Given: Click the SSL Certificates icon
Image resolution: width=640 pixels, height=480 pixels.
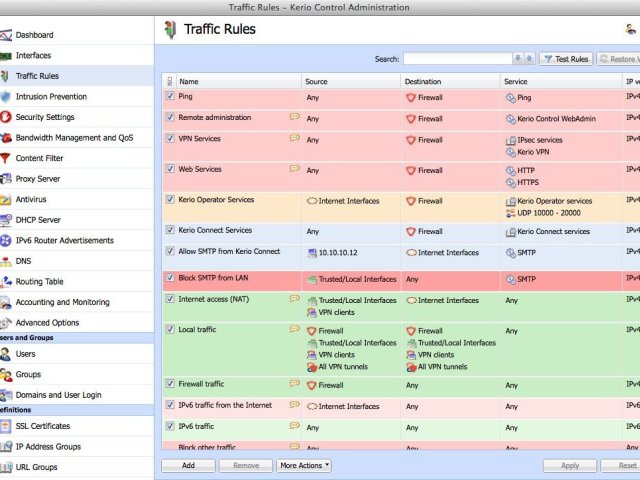Looking at the screenshot, I should [x=5, y=426].
